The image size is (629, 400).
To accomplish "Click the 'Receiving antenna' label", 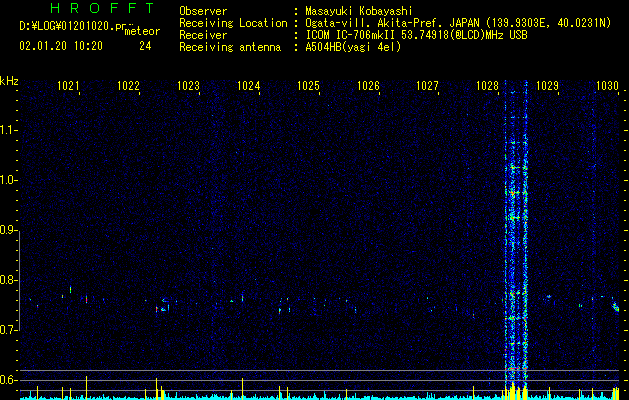I will pyautogui.click(x=230, y=47).
